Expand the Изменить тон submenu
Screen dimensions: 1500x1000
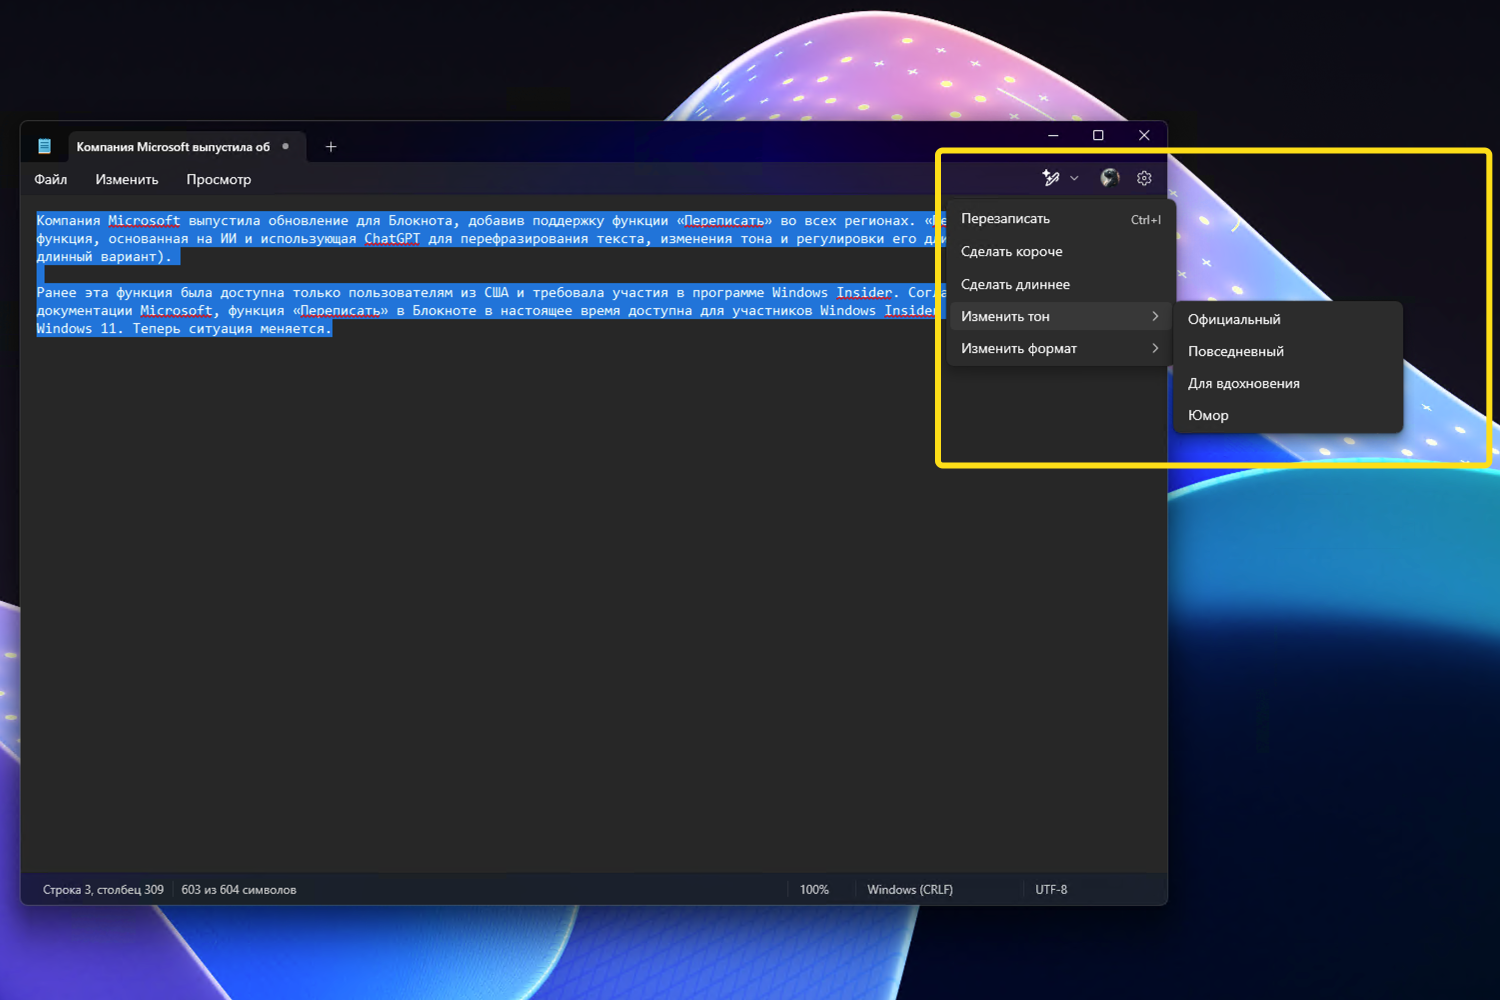point(1060,317)
